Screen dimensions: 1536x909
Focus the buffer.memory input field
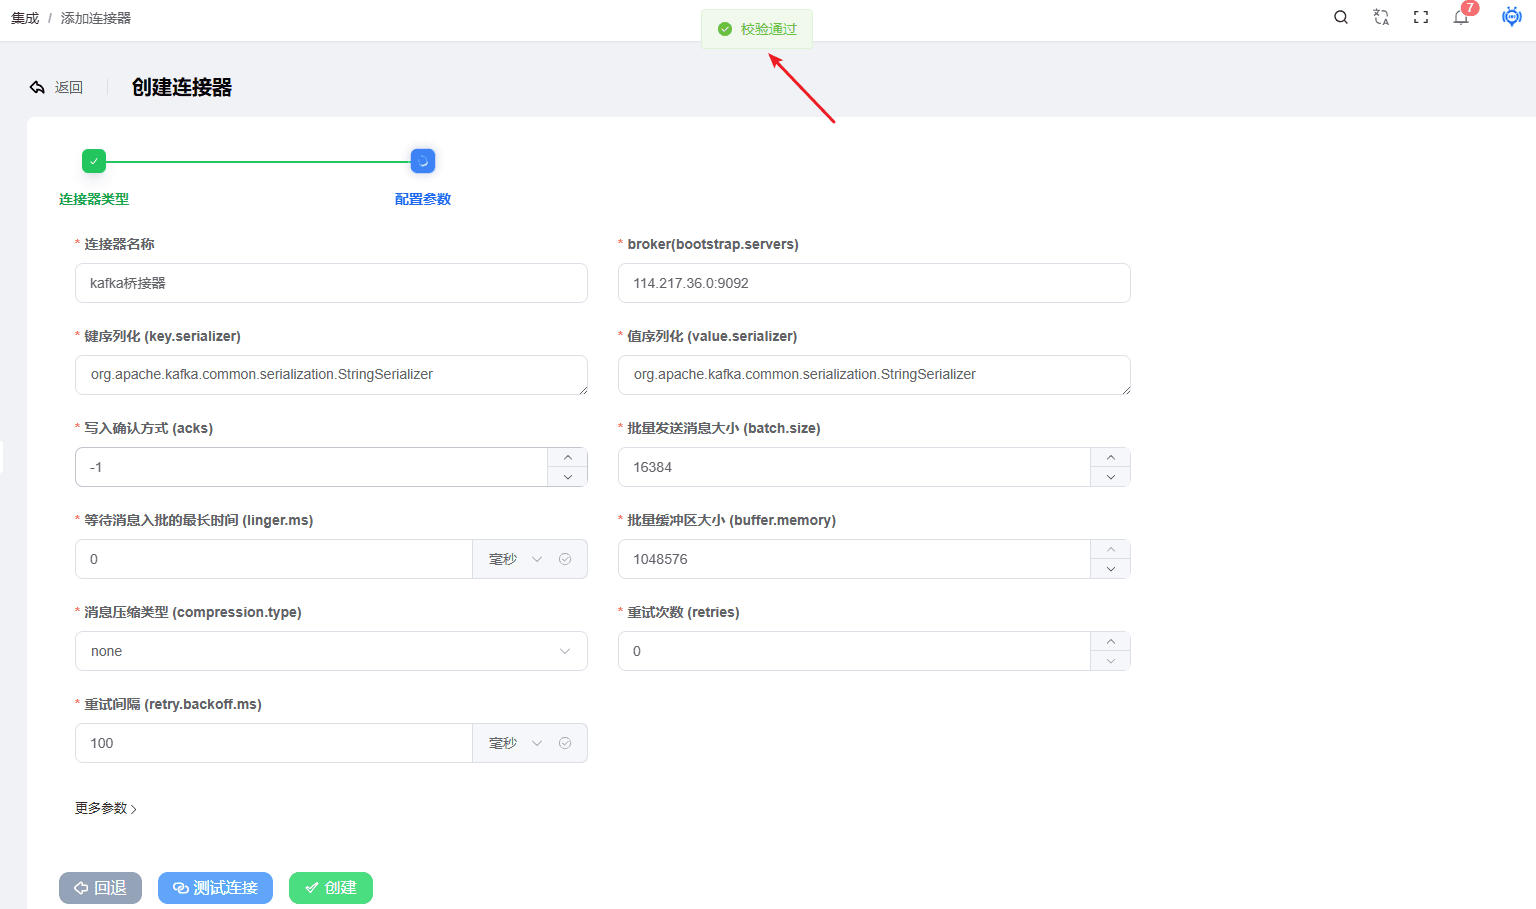(x=854, y=559)
